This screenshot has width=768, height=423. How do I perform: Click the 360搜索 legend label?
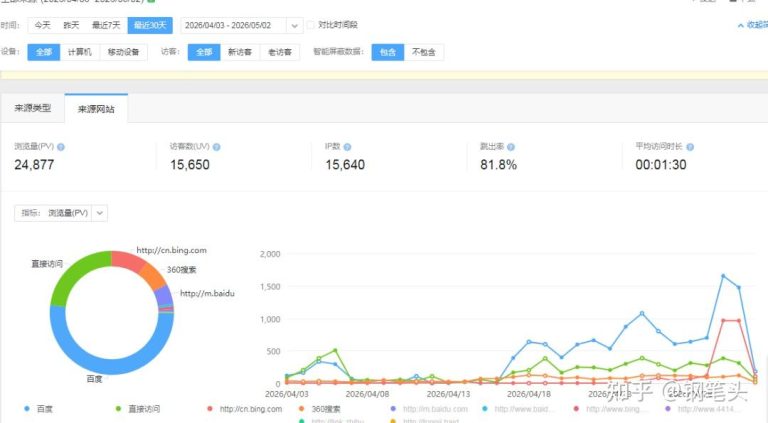pyautogui.click(x=326, y=409)
